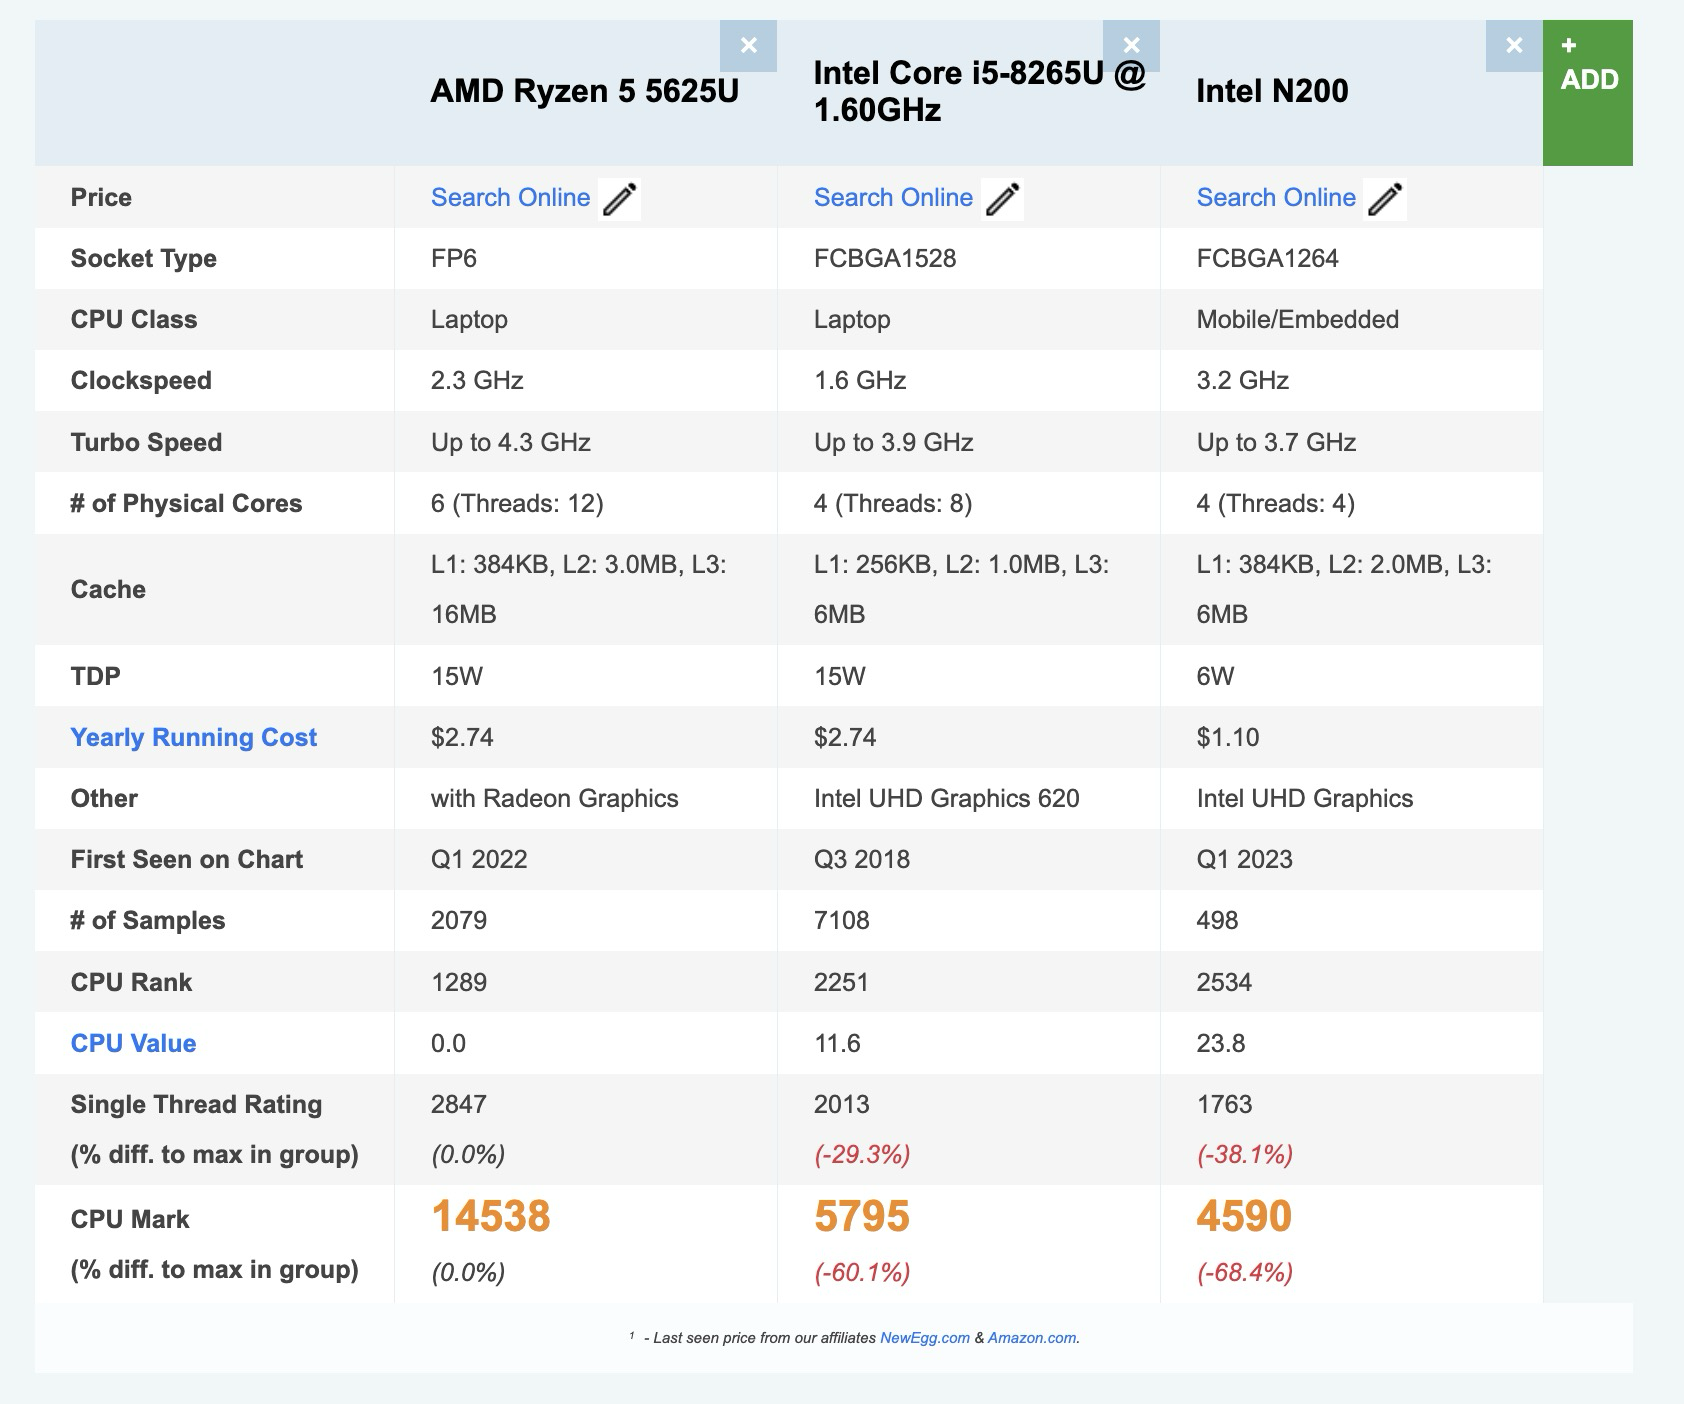Screen dimensions: 1684x1404
Task: Edit price pencil icon for Ryzen 5 5625U
Action: 619,198
